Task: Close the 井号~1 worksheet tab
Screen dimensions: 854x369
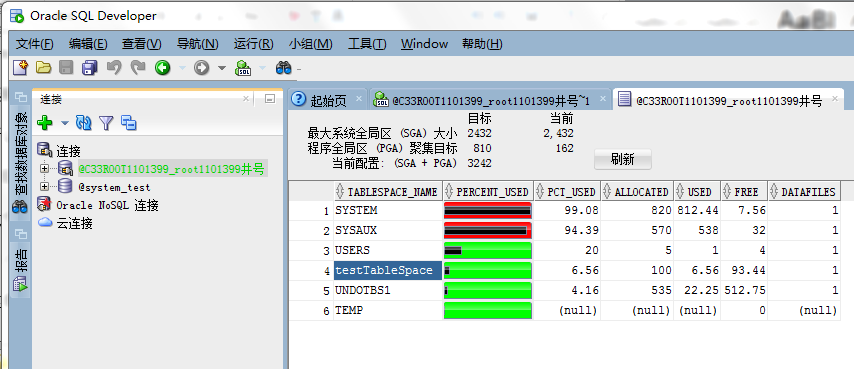Action: (x=602, y=99)
